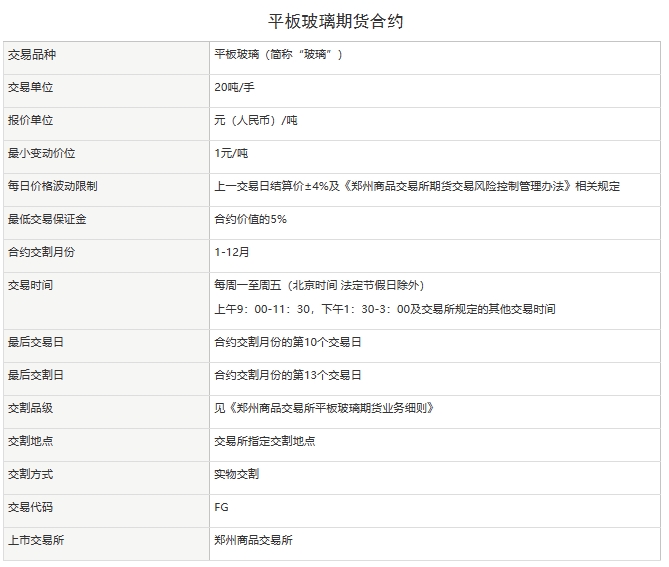Viewport: 669px width, 567px height.
Task: Click the value 平板玻璃（简称"玻璃"）
Action: click(x=279, y=55)
